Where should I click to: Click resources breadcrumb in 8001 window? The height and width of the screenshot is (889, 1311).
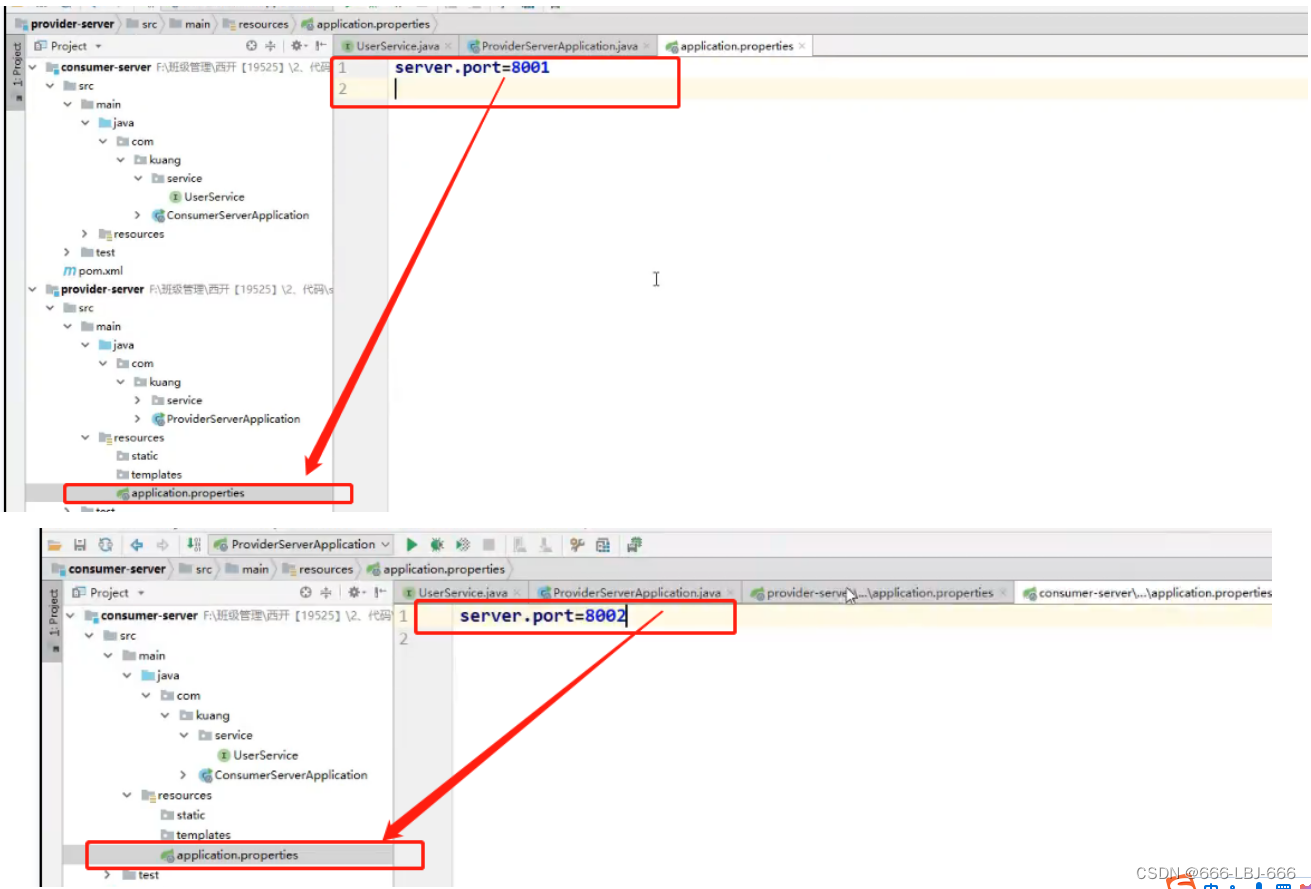point(255,24)
